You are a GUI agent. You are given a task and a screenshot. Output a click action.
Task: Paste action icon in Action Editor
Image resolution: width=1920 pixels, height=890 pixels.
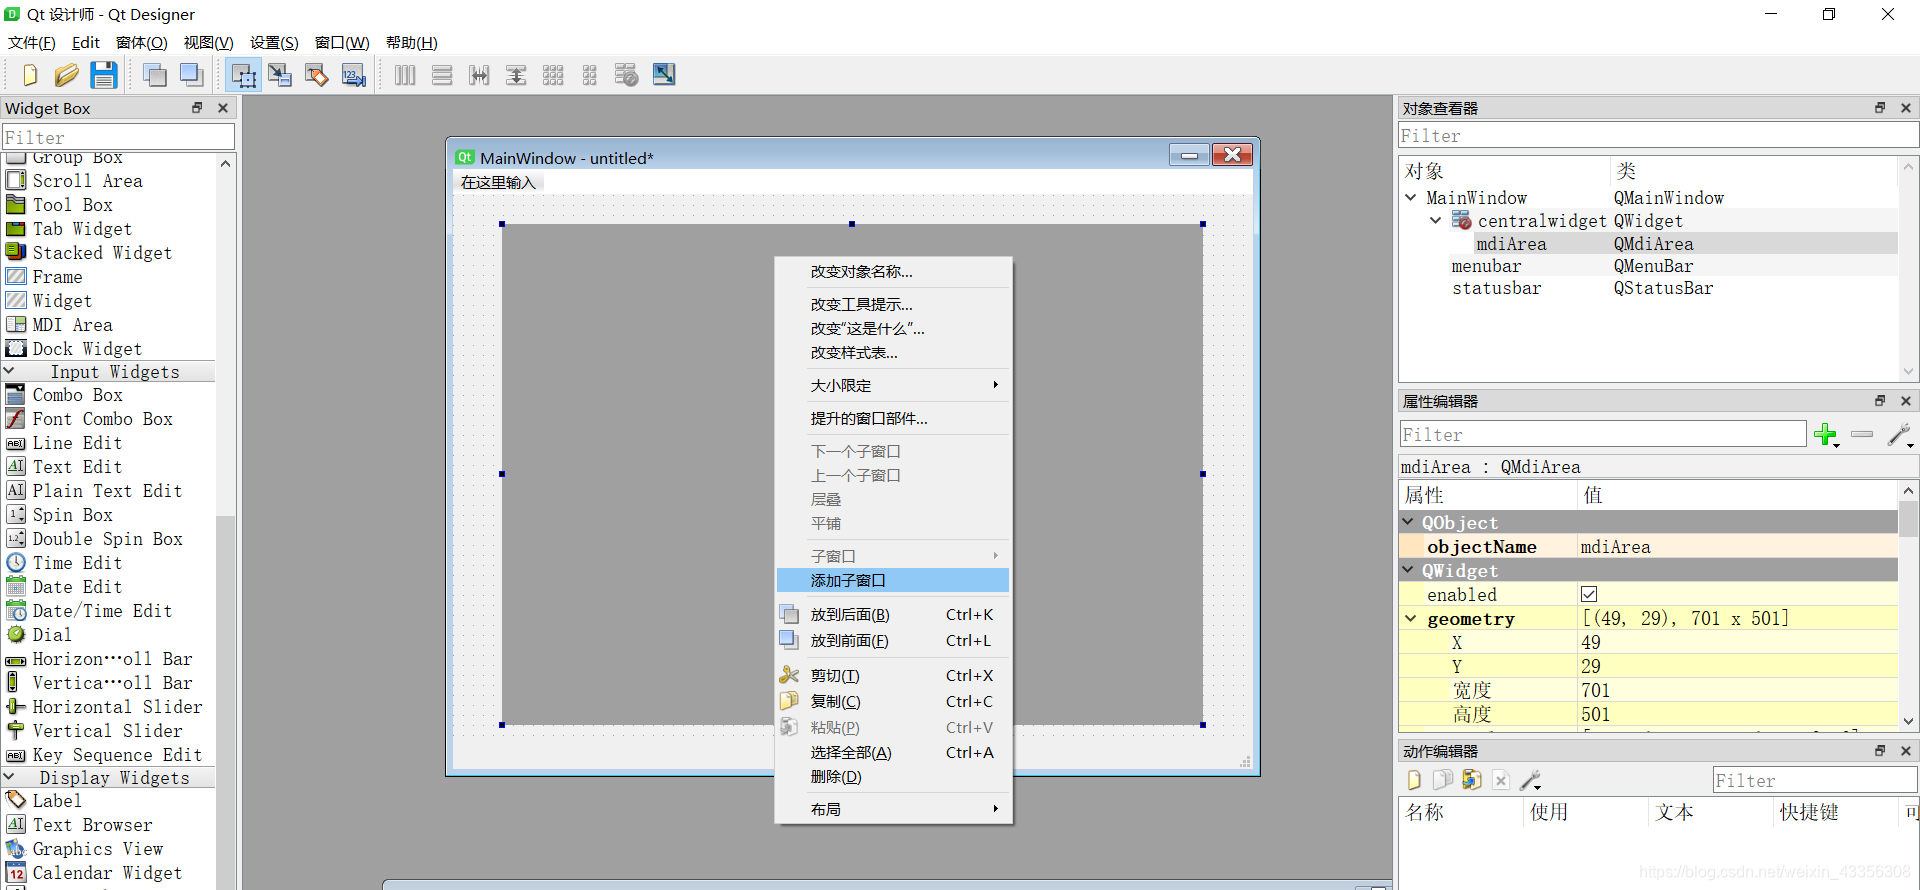click(x=1471, y=780)
